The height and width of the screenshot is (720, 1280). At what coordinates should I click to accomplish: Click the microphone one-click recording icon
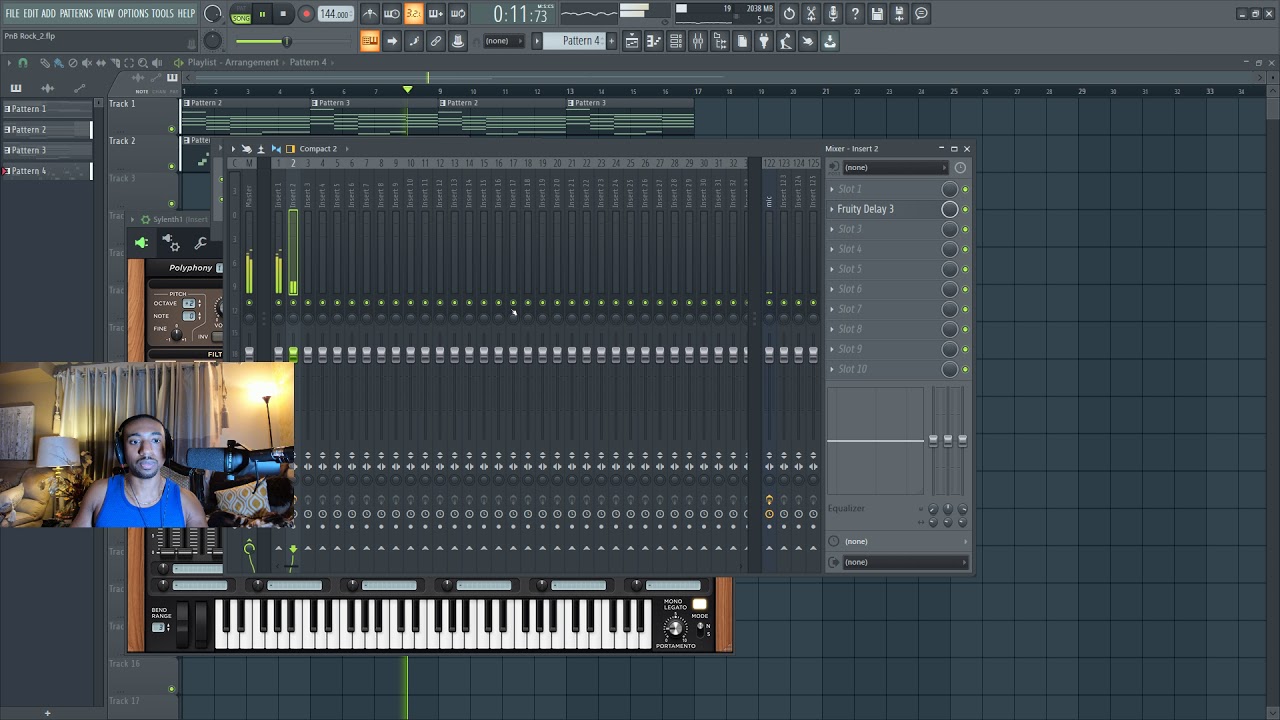click(833, 14)
